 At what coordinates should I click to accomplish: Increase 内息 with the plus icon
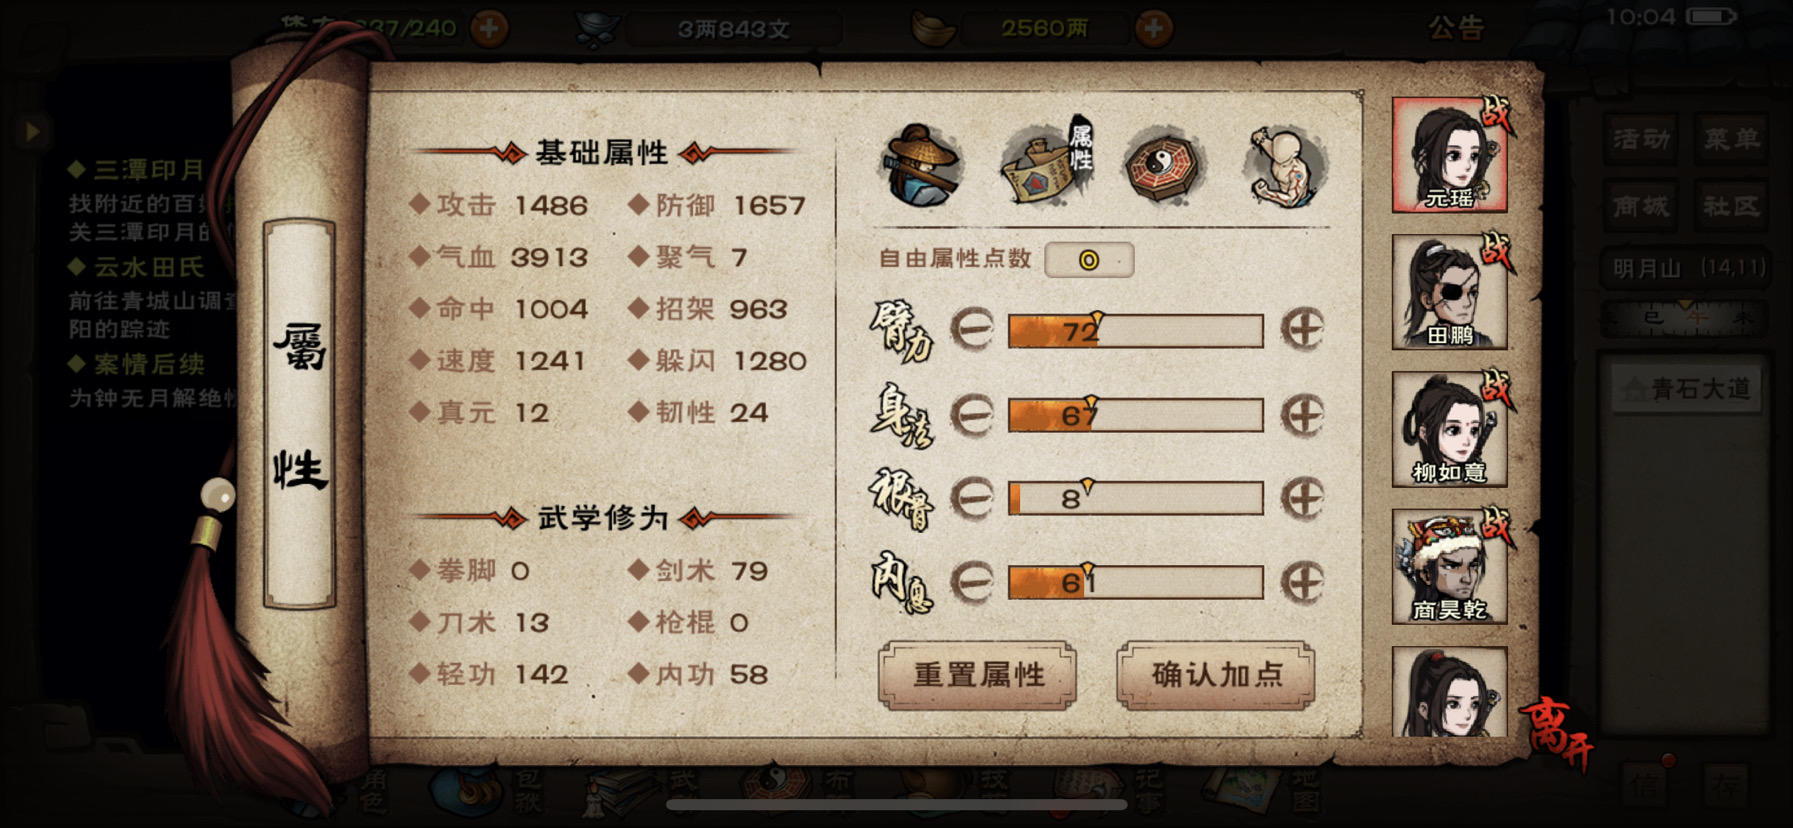(x=1302, y=582)
